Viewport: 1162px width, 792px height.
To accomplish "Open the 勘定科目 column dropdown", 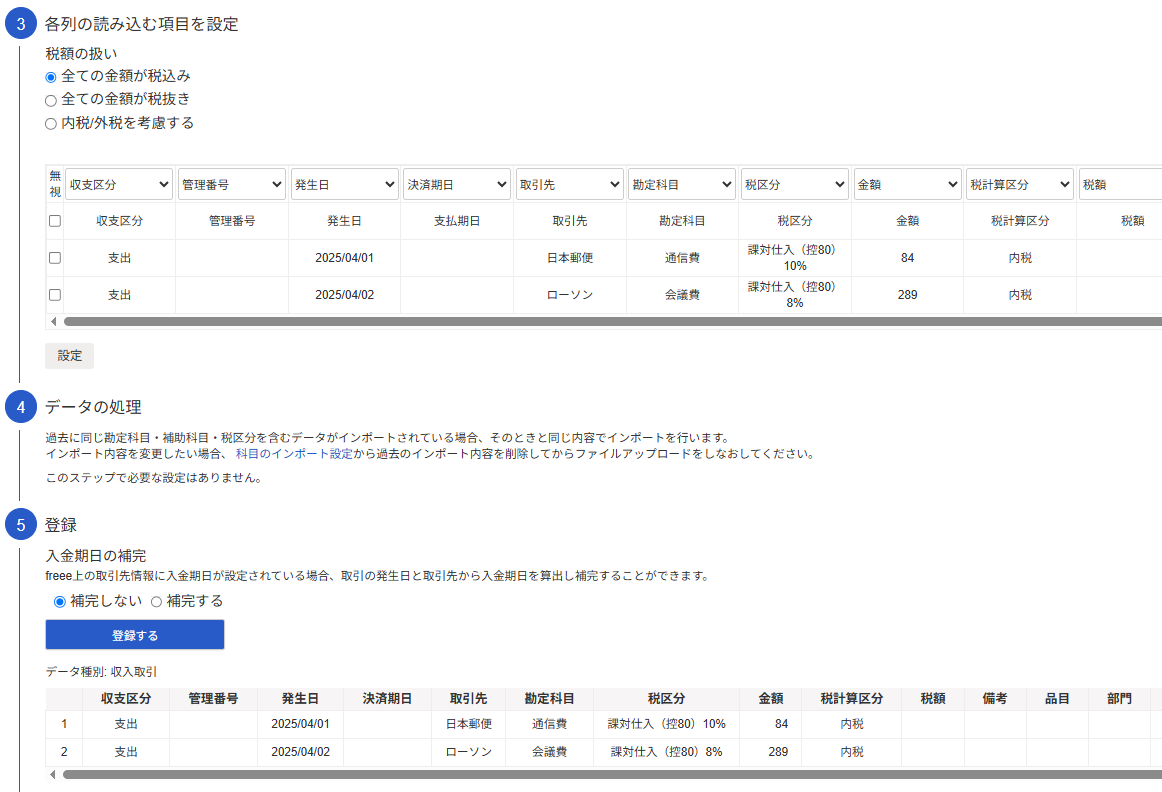I will click(x=683, y=184).
